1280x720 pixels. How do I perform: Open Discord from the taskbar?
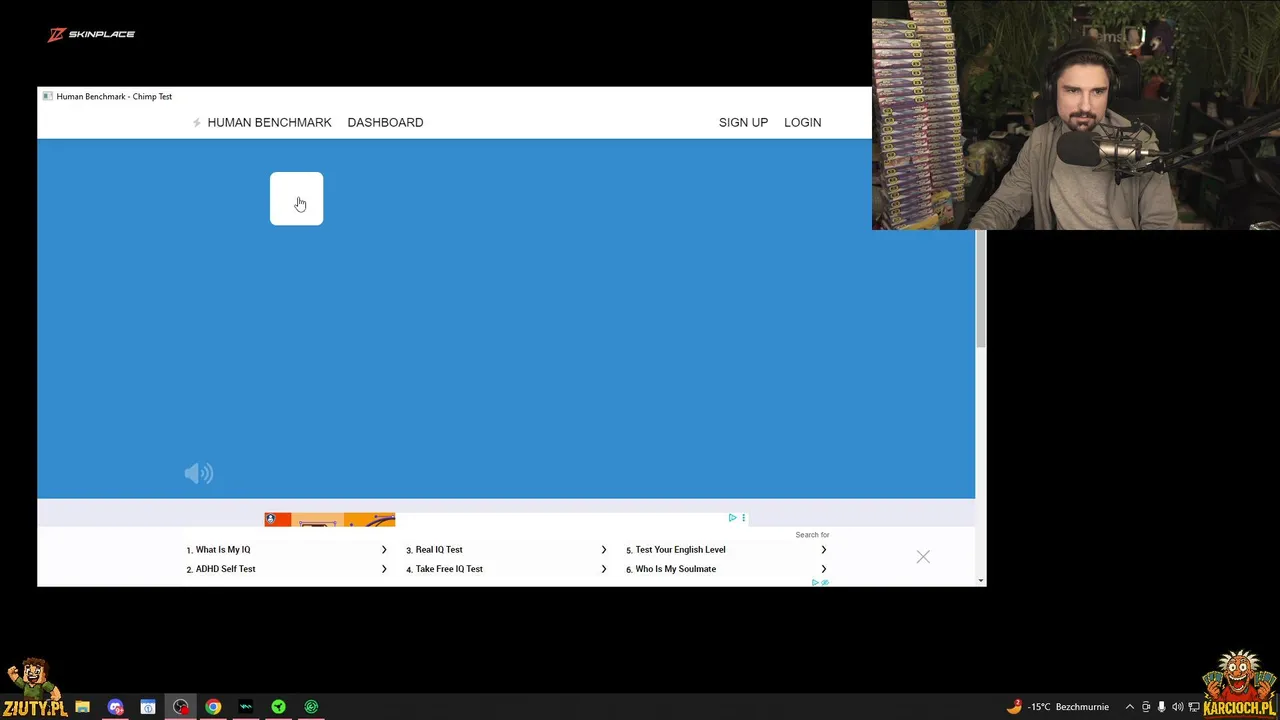coord(116,707)
